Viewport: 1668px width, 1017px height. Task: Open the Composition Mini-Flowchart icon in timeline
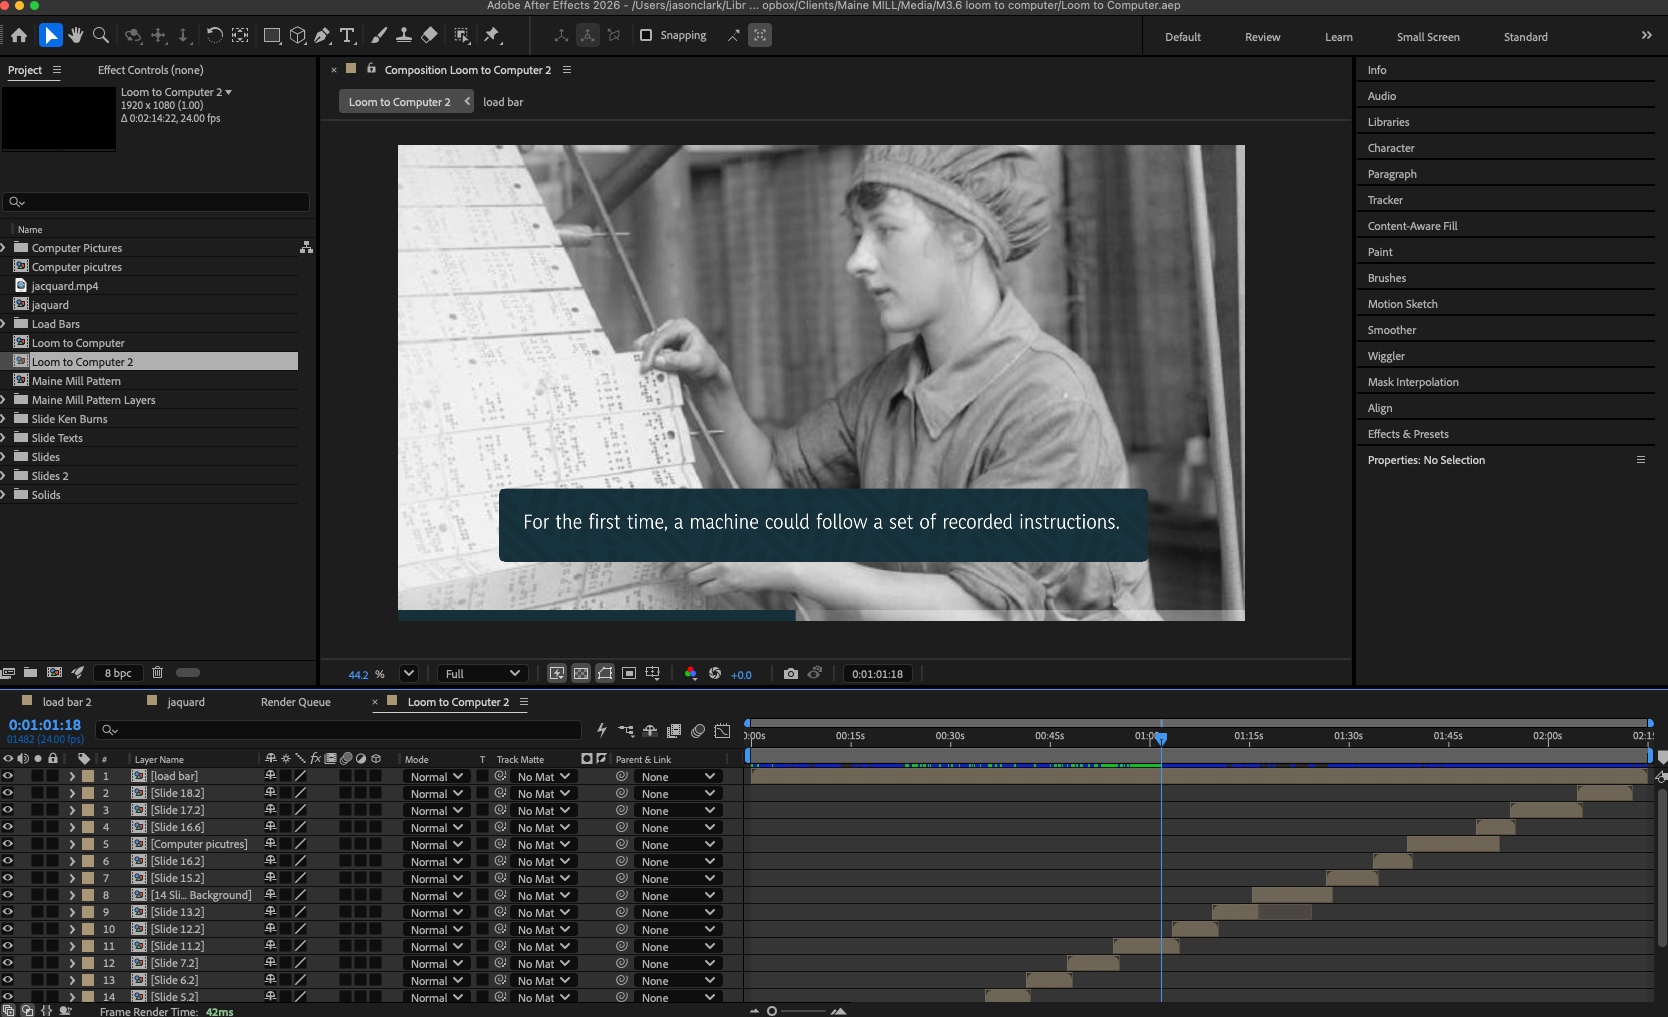pos(626,731)
